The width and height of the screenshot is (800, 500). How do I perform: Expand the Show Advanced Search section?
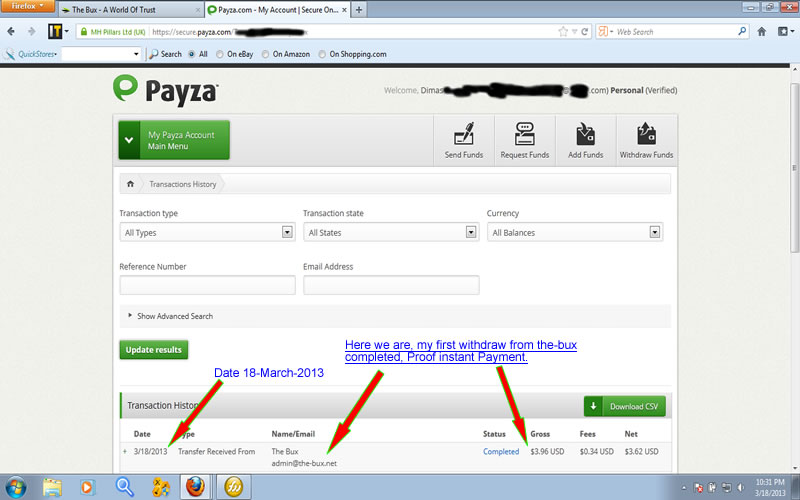click(x=170, y=316)
